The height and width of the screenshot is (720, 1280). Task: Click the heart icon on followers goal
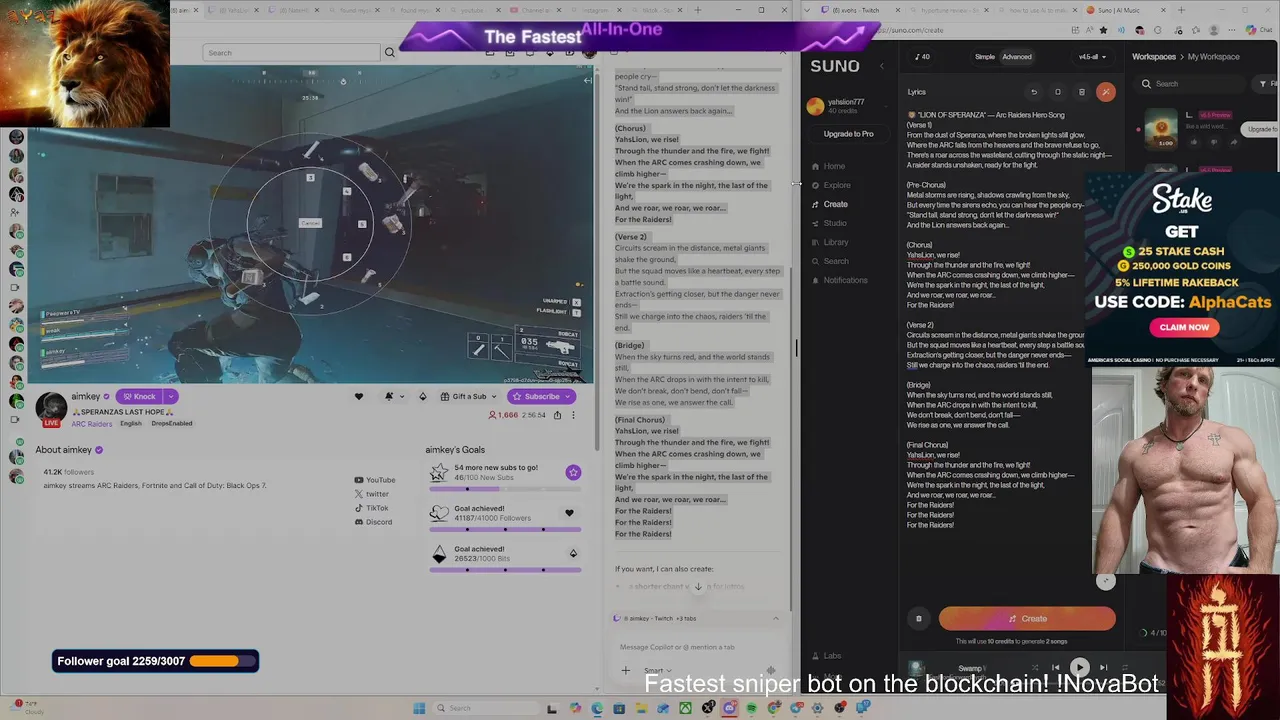tap(569, 513)
